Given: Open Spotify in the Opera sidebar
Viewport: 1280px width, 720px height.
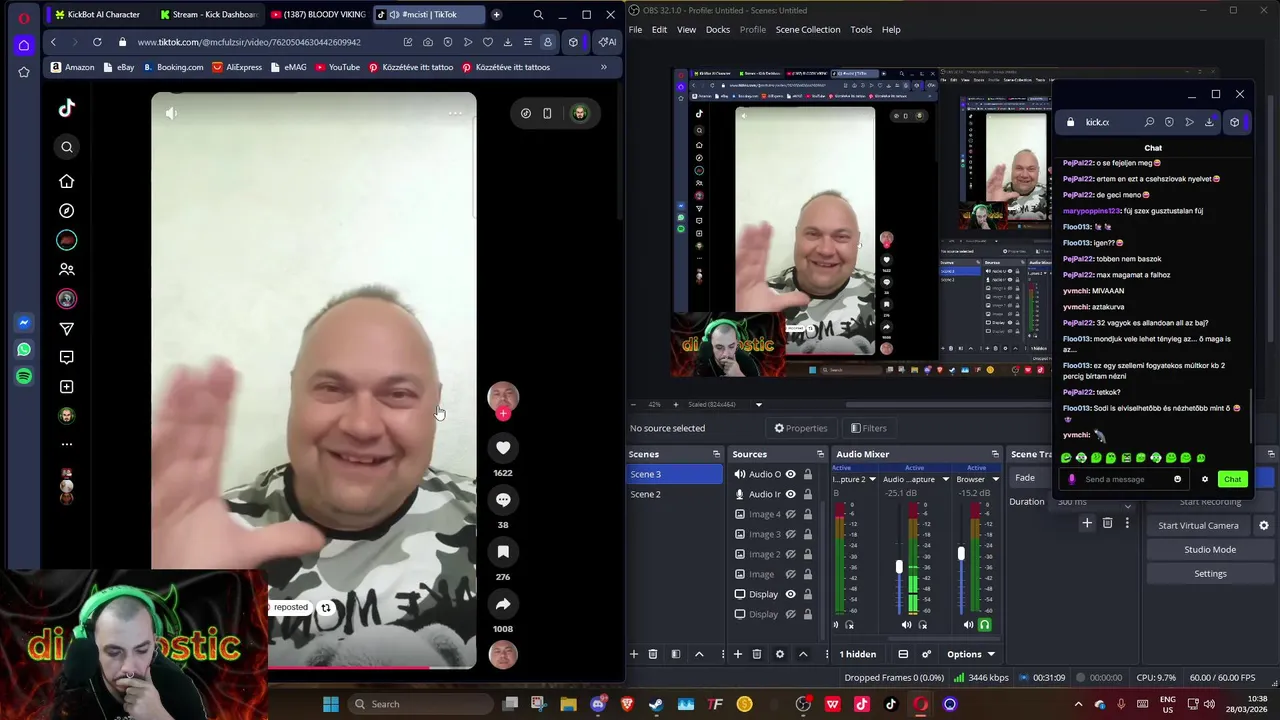Looking at the screenshot, I should [24, 376].
